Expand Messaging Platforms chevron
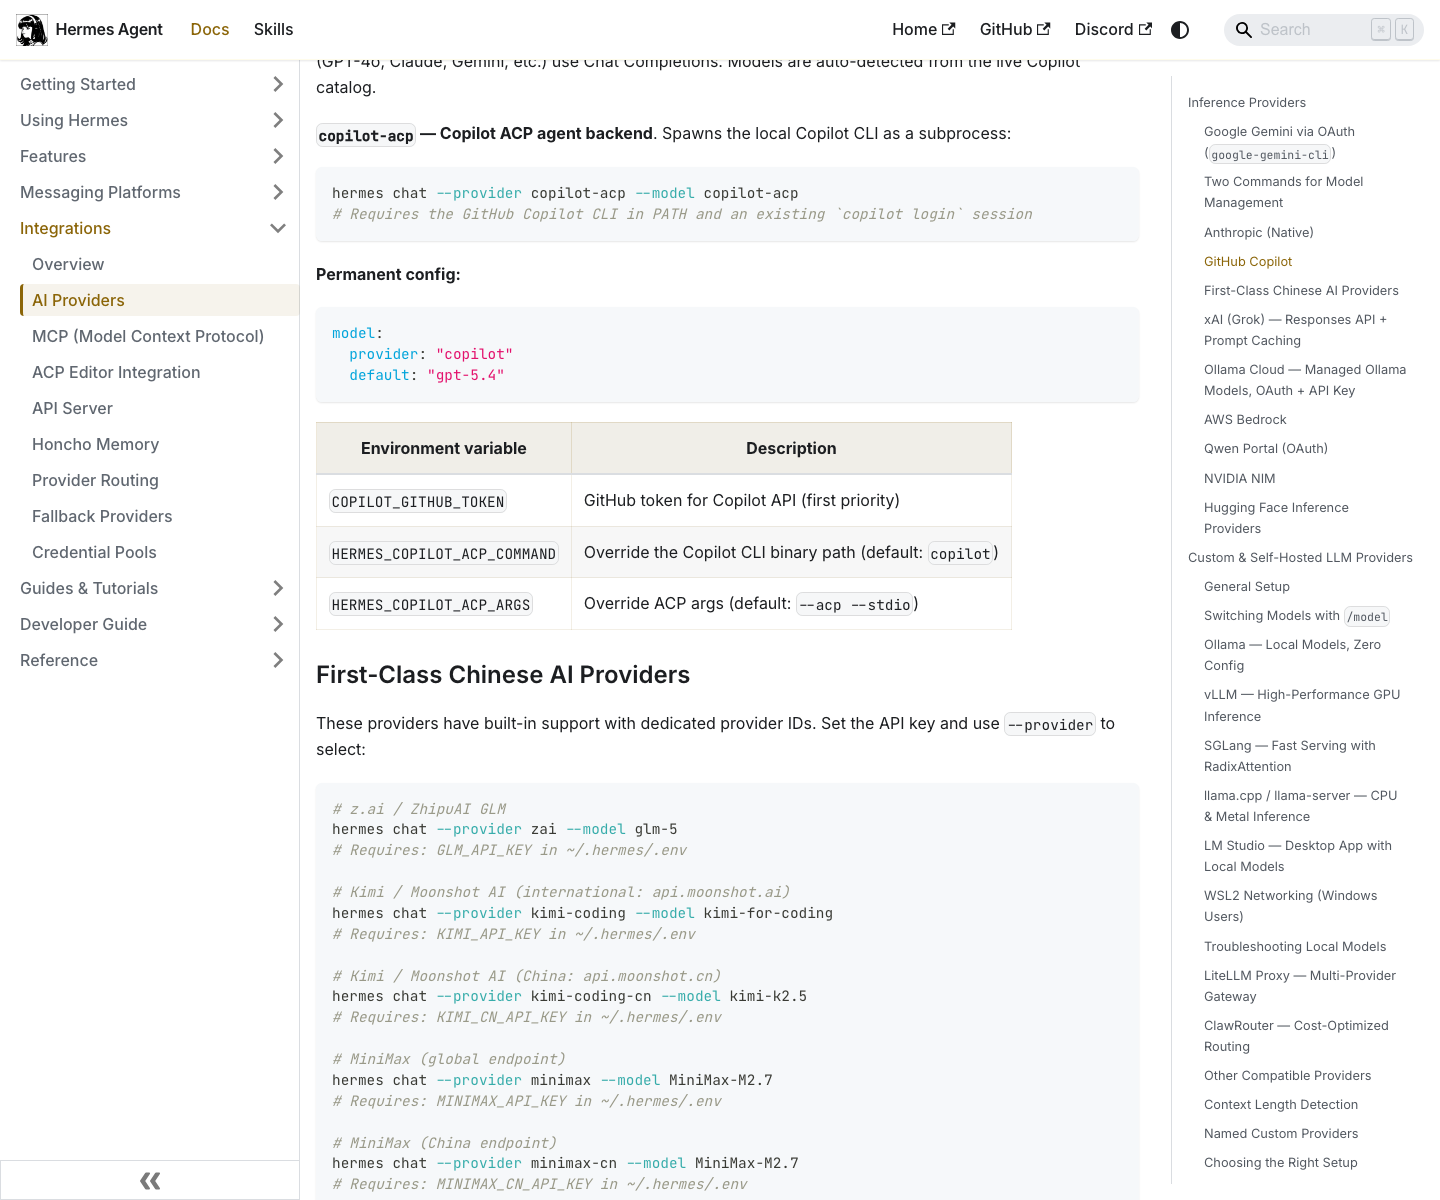 (x=278, y=192)
